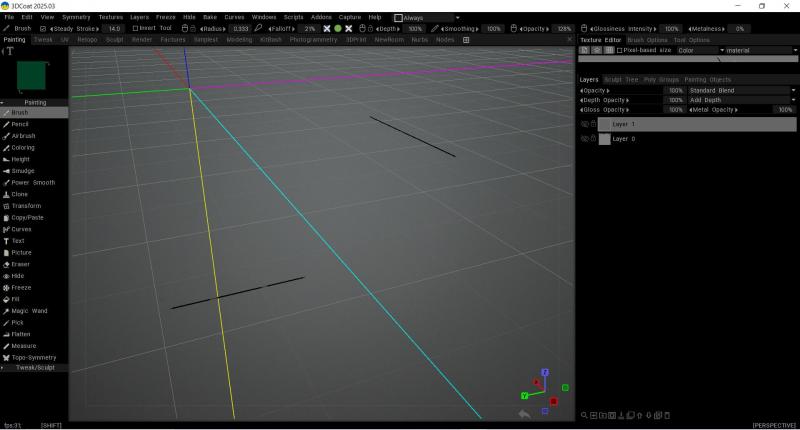Toggle the Pixel-based size checkbox
This screenshot has height=430, width=800.
[619, 50]
